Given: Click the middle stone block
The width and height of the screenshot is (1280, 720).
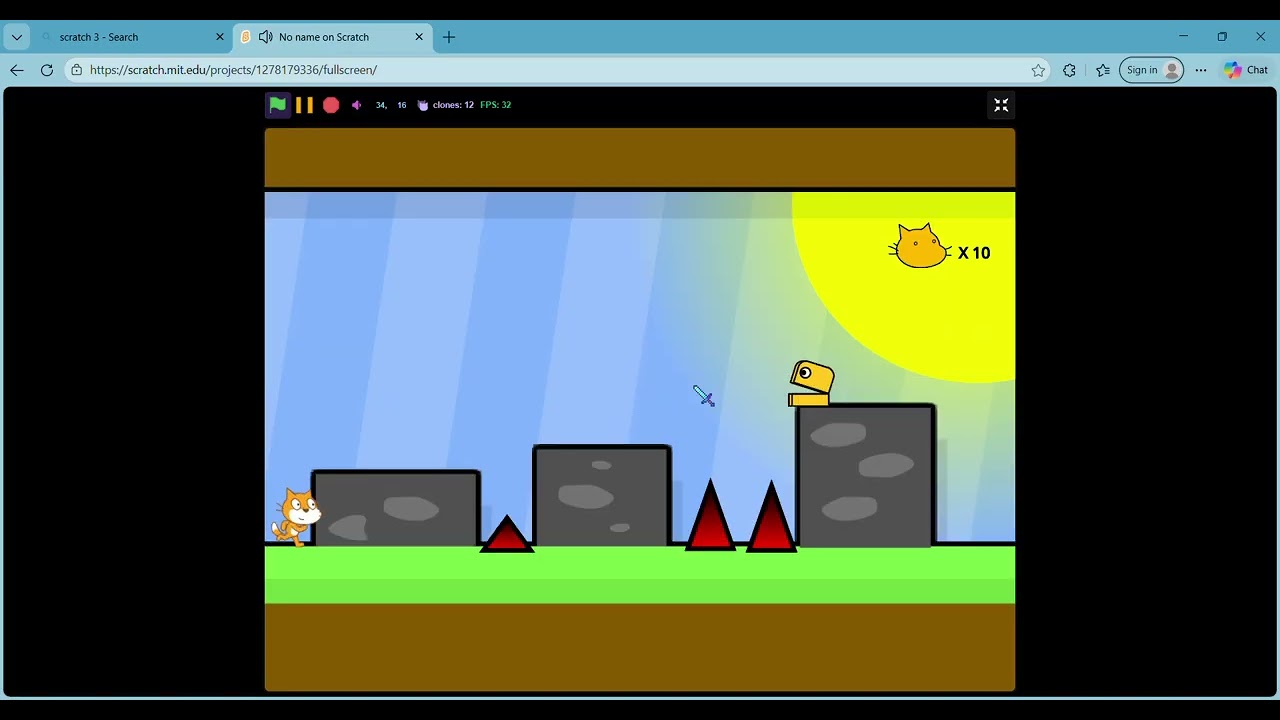Looking at the screenshot, I should [x=602, y=496].
